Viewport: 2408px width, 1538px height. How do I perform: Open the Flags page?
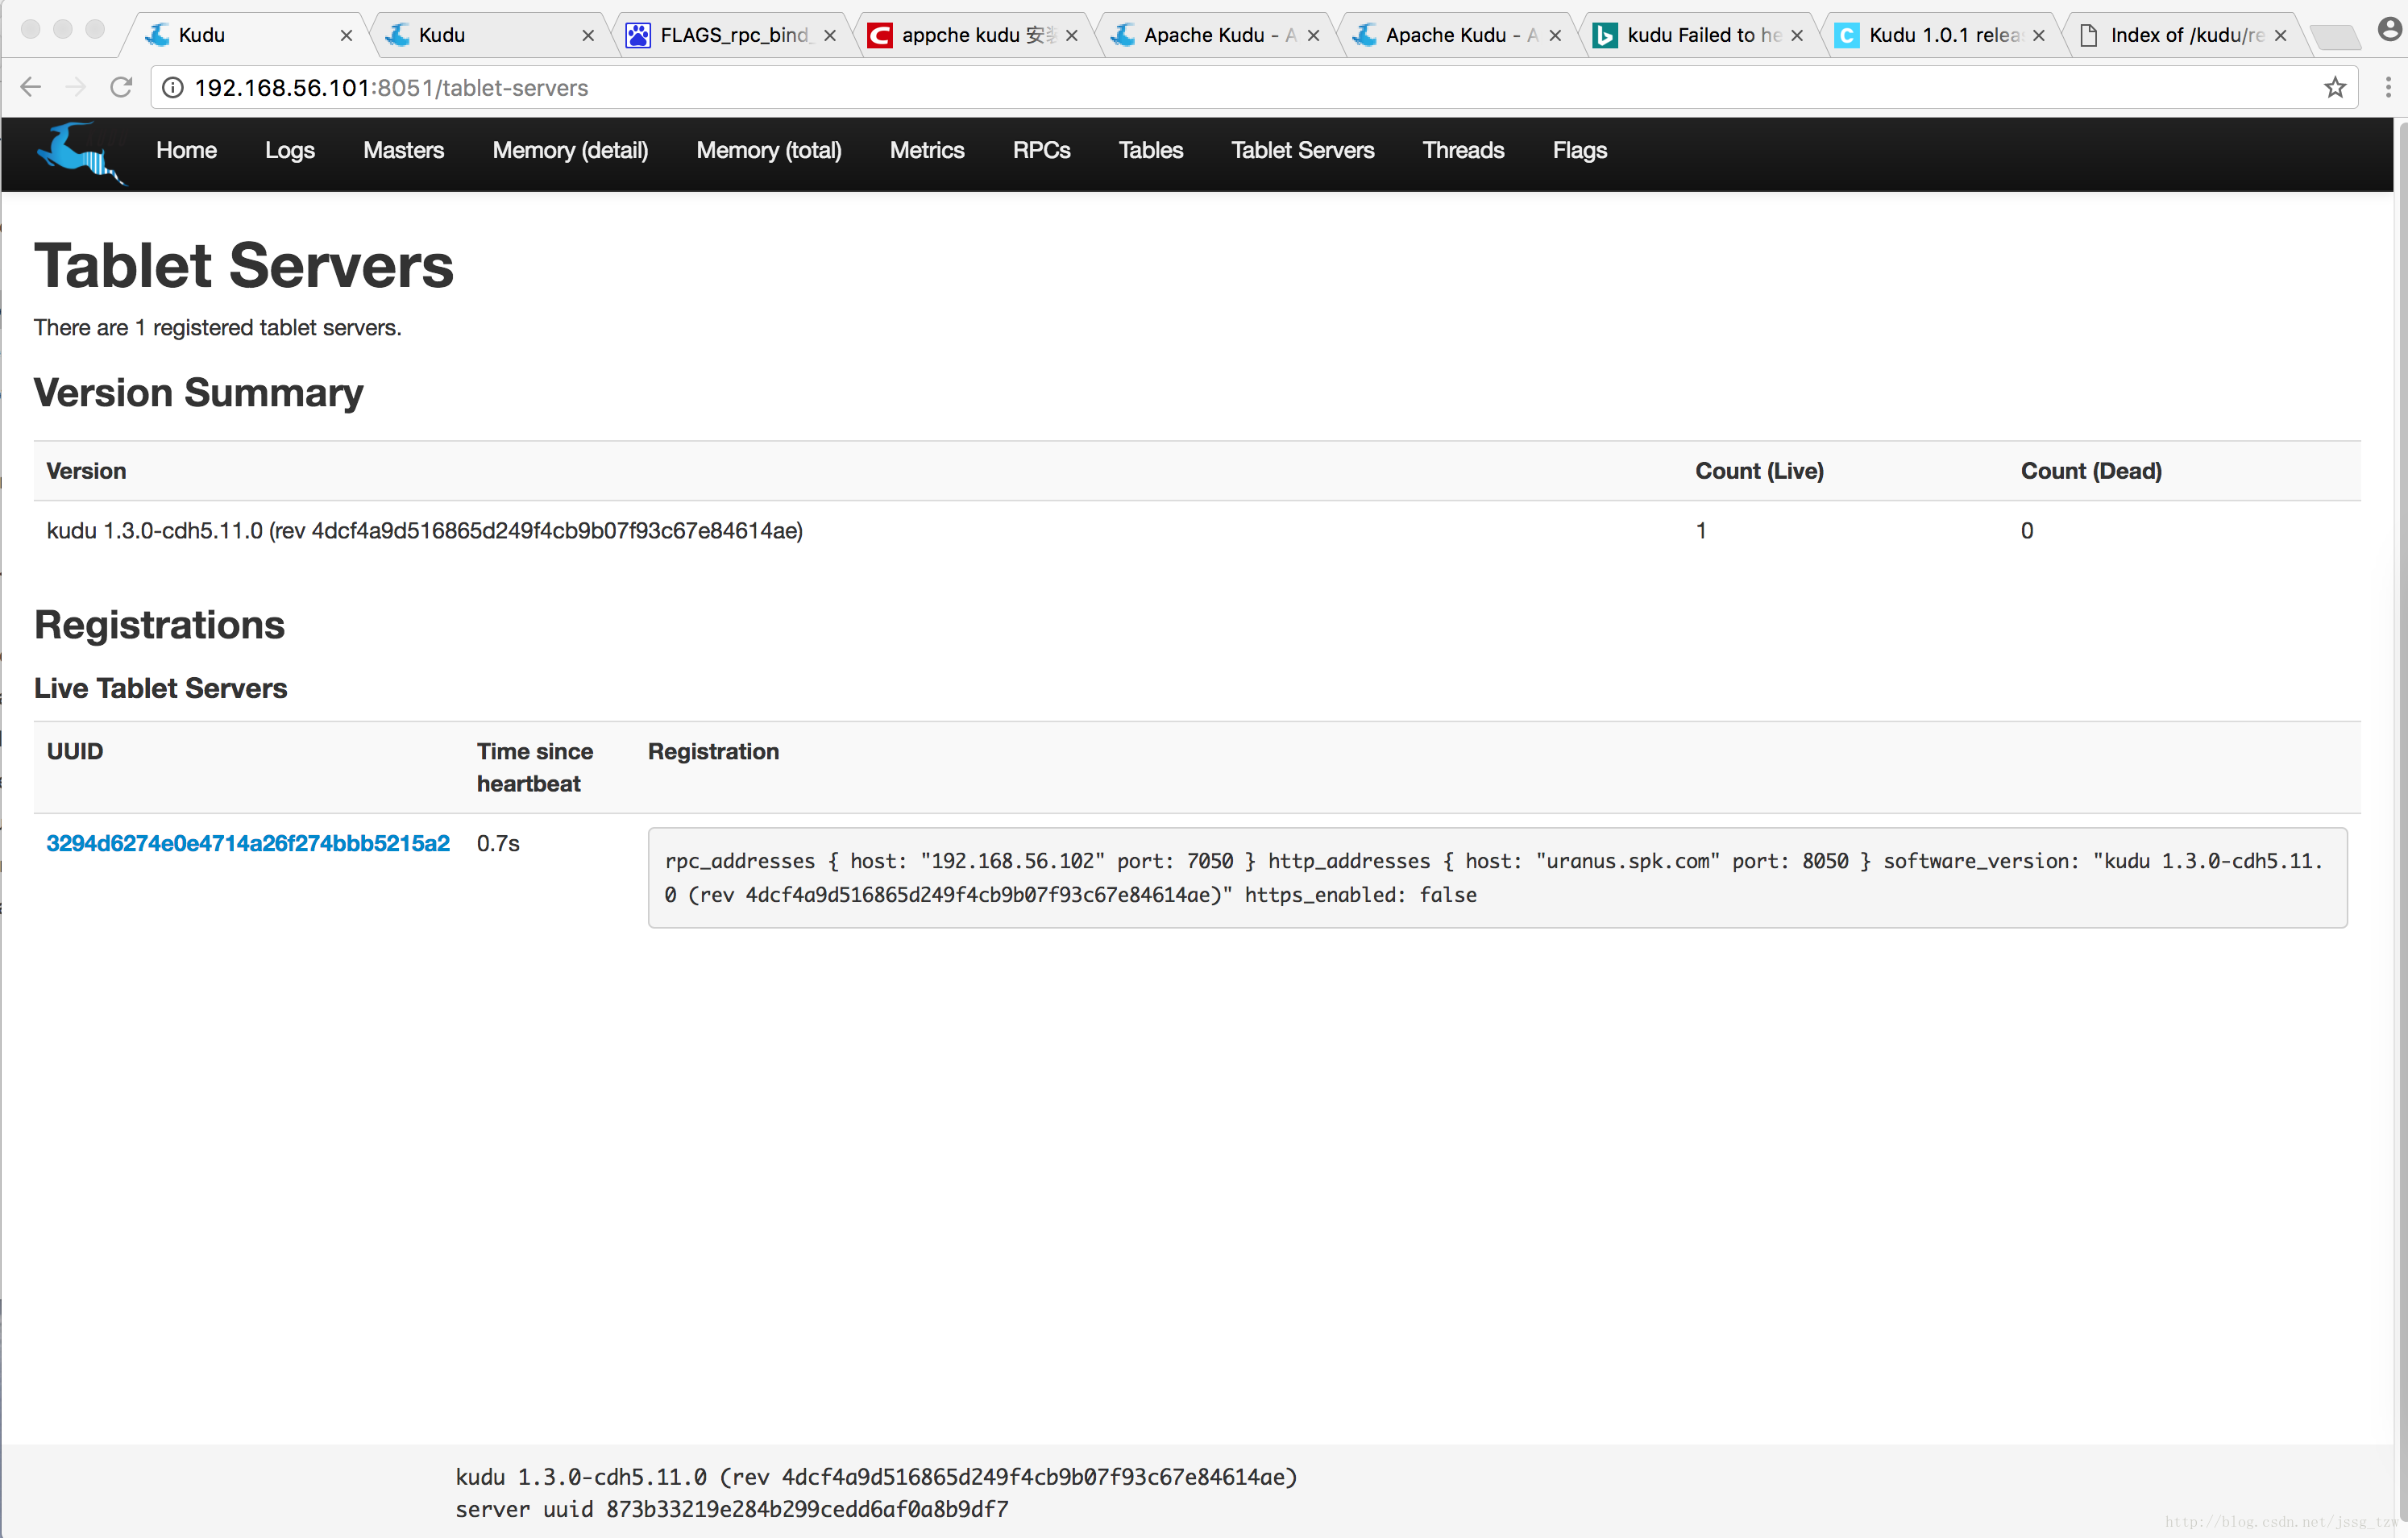[x=1579, y=151]
